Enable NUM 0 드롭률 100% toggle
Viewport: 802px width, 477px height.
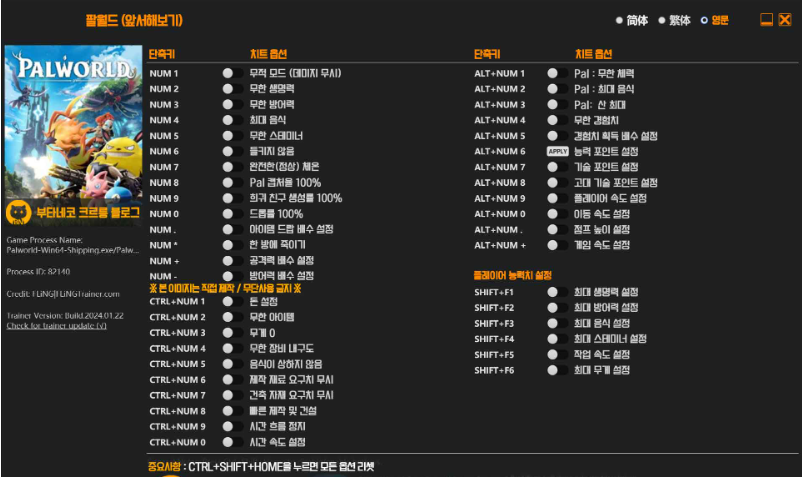tap(233, 214)
